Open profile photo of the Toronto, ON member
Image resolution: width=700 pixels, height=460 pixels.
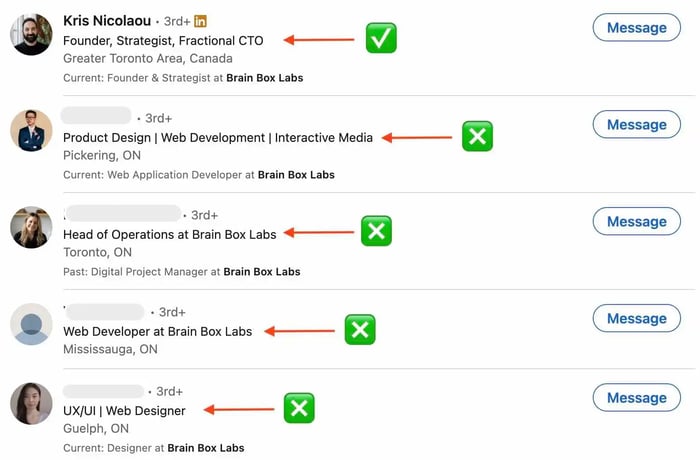[31, 227]
